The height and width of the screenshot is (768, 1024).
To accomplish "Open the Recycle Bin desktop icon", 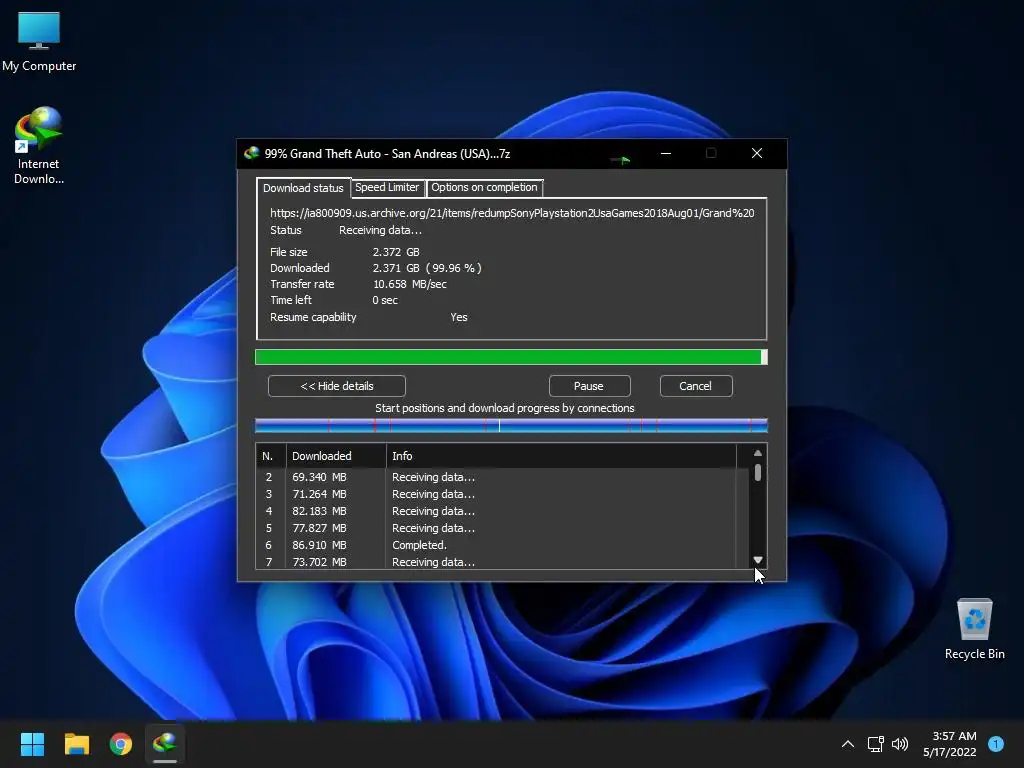I will [x=974, y=629].
